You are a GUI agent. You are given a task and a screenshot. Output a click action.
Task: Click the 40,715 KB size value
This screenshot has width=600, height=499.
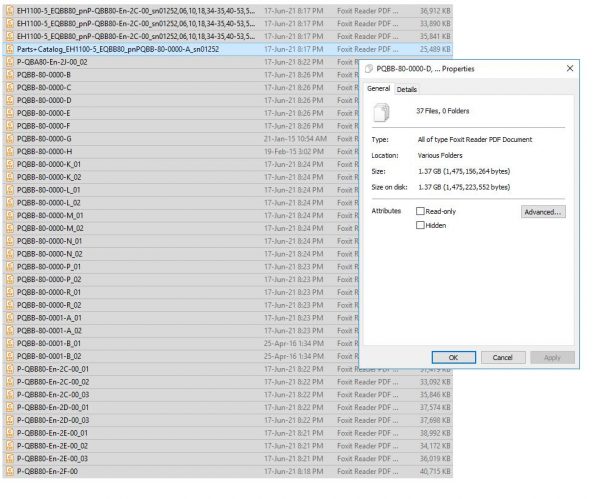pyautogui.click(x=435, y=471)
